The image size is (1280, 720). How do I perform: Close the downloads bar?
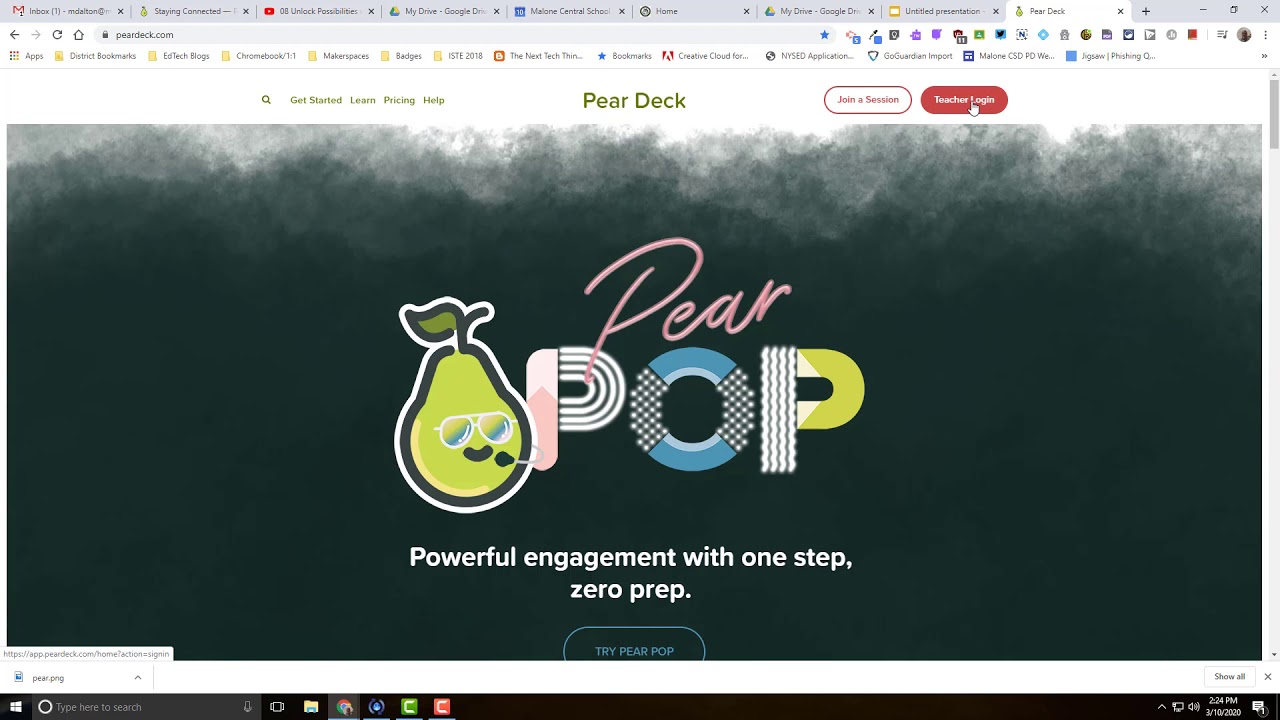coord(1267,677)
